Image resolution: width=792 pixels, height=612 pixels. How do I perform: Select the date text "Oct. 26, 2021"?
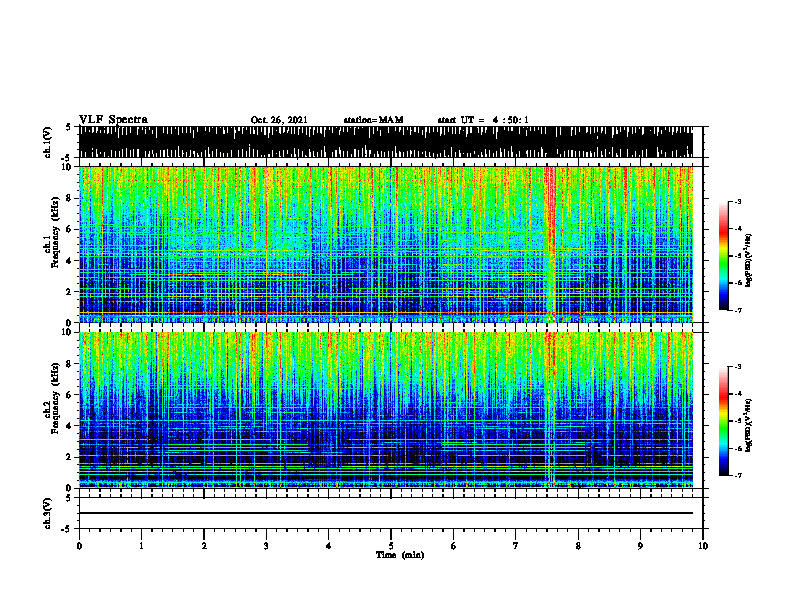(279, 120)
